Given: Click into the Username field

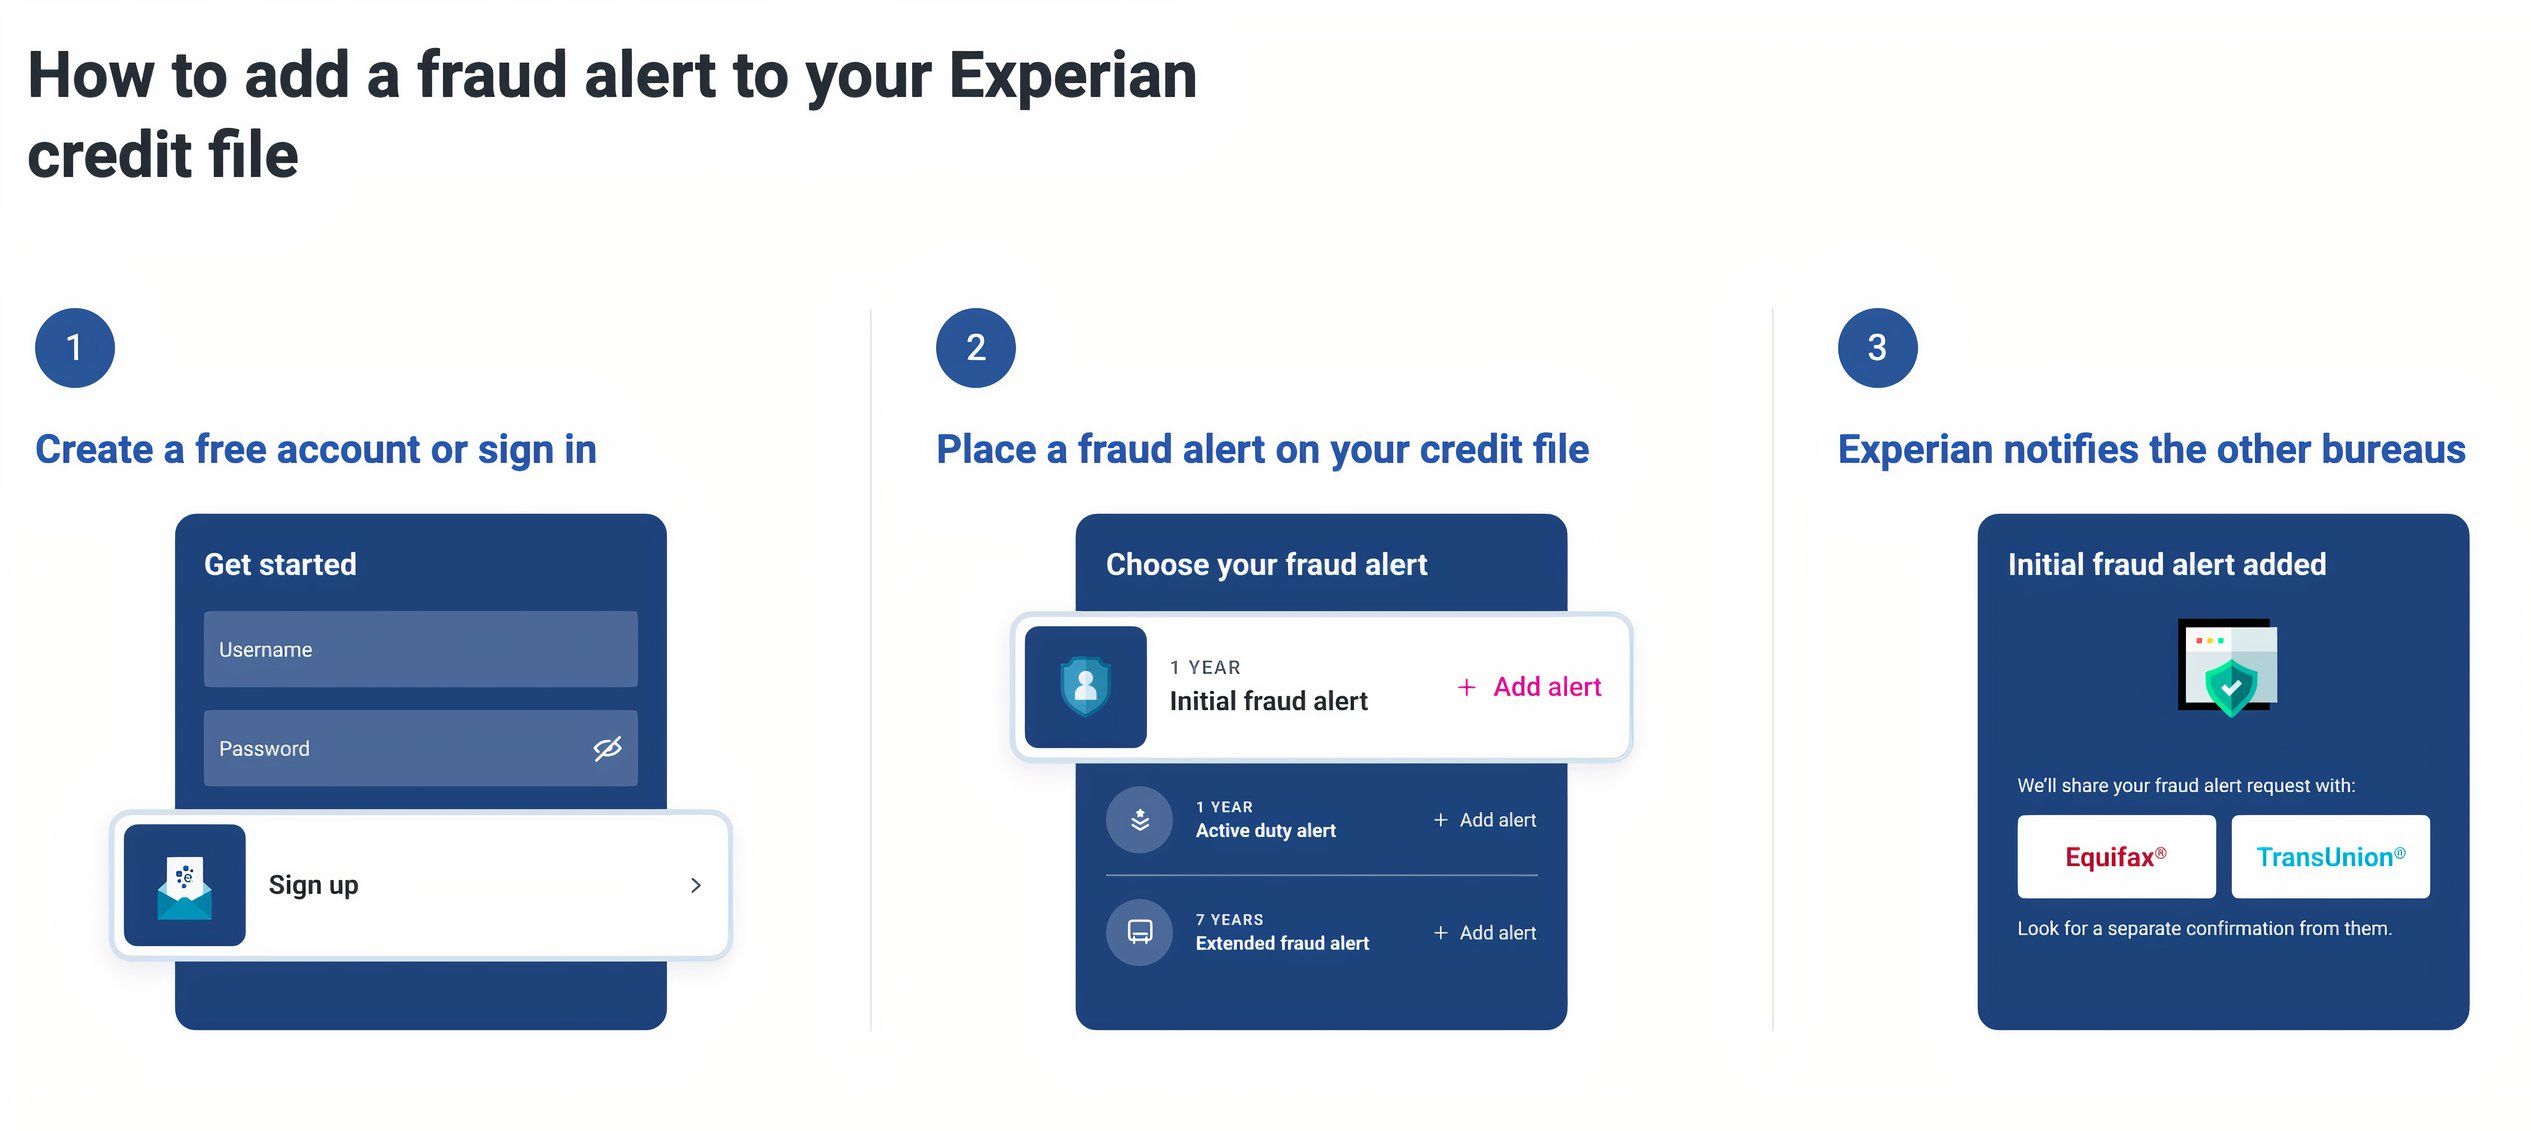Looking at the screenshot, I should pyautogui.click(x=420, y=649).
